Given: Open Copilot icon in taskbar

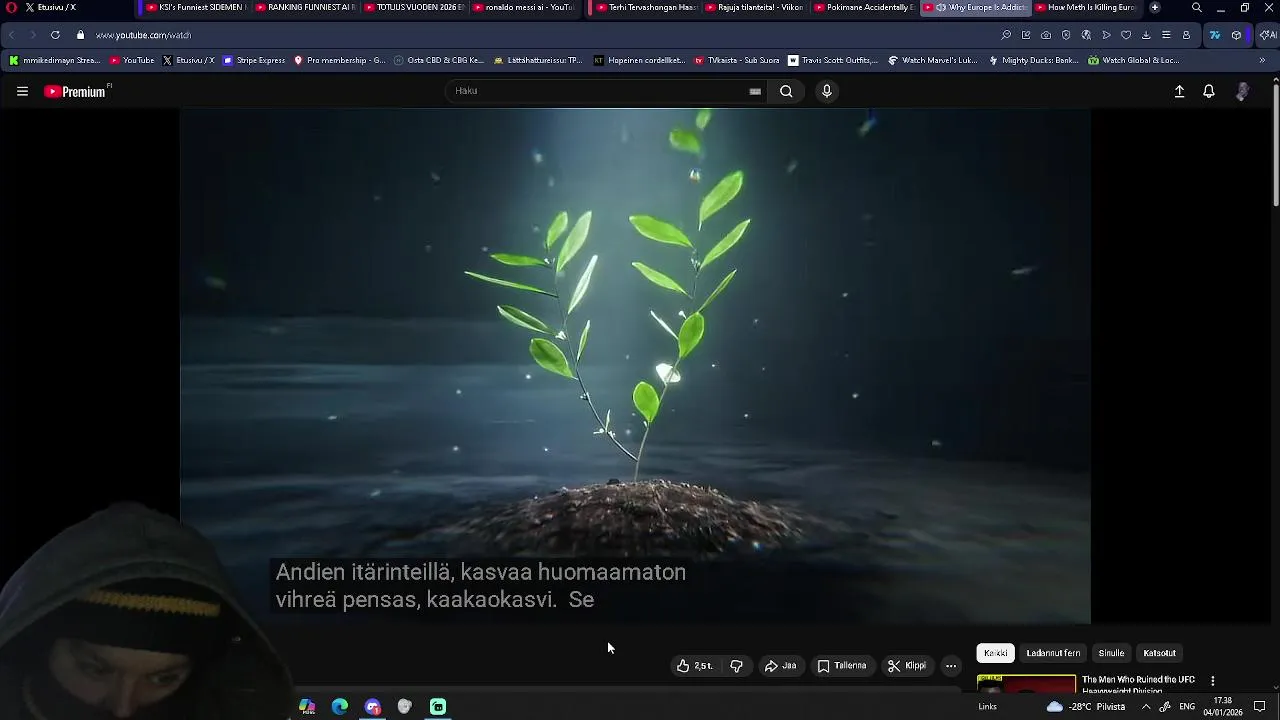Looking at the screenshot, I should 307,707.
